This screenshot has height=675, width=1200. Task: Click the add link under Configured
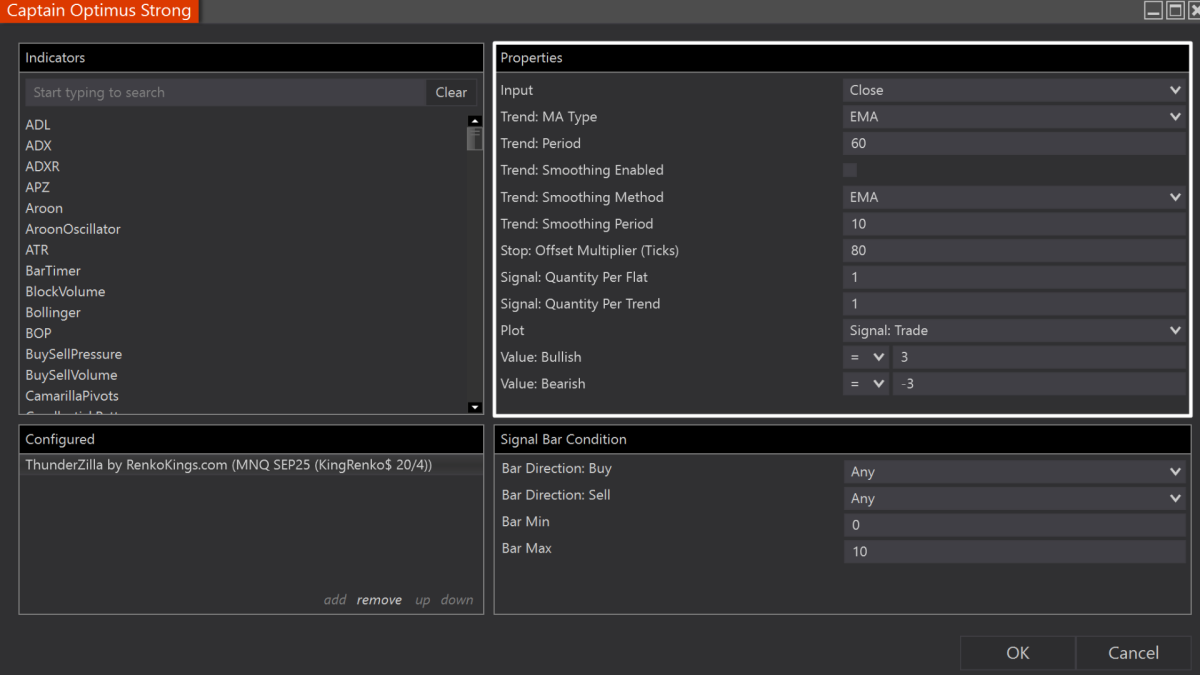335,600
